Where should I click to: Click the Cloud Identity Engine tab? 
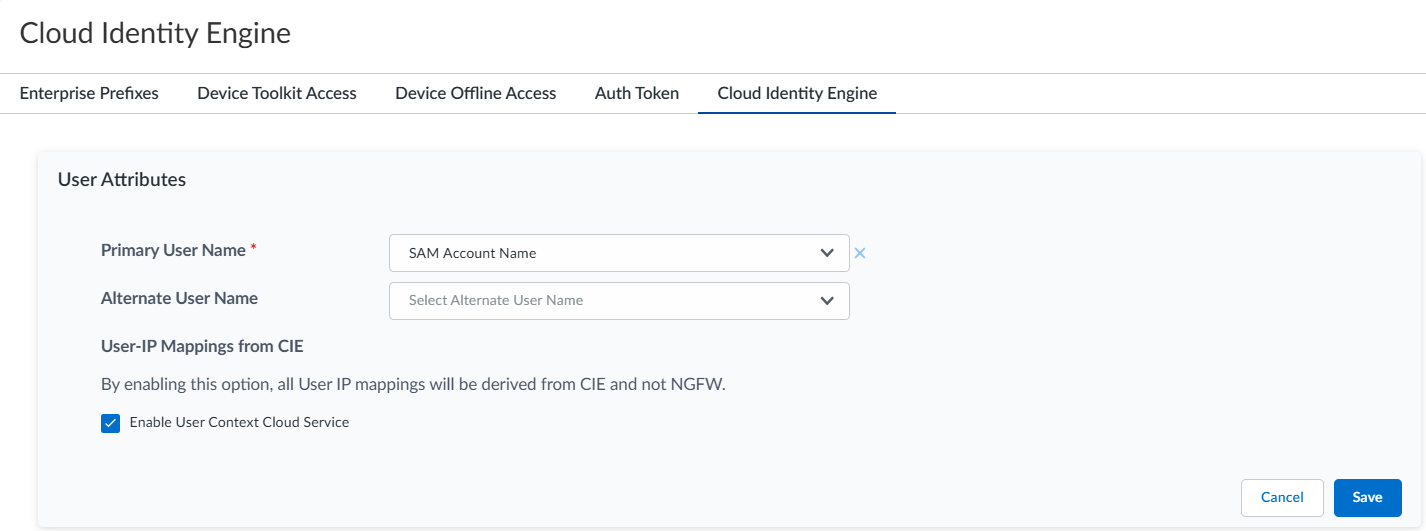click(797, 93)
